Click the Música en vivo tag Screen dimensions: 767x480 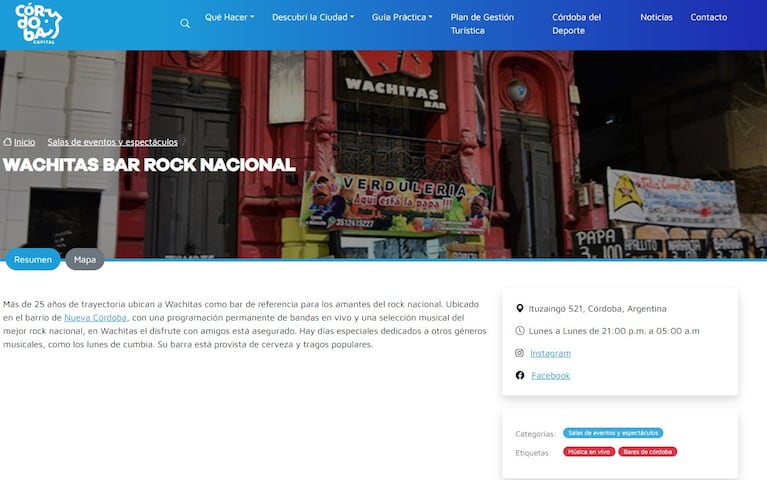(x=589, y=452)
